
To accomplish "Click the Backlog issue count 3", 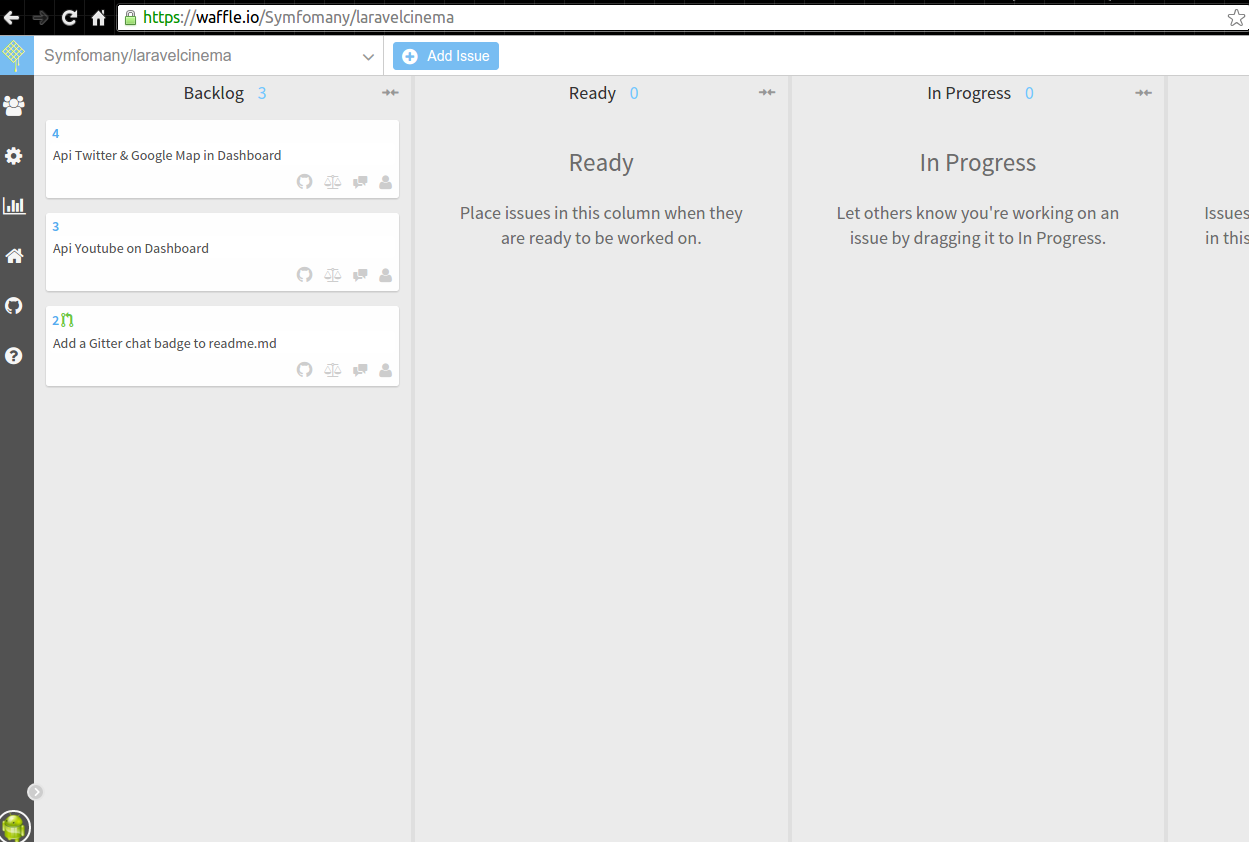I will [262, 93].
